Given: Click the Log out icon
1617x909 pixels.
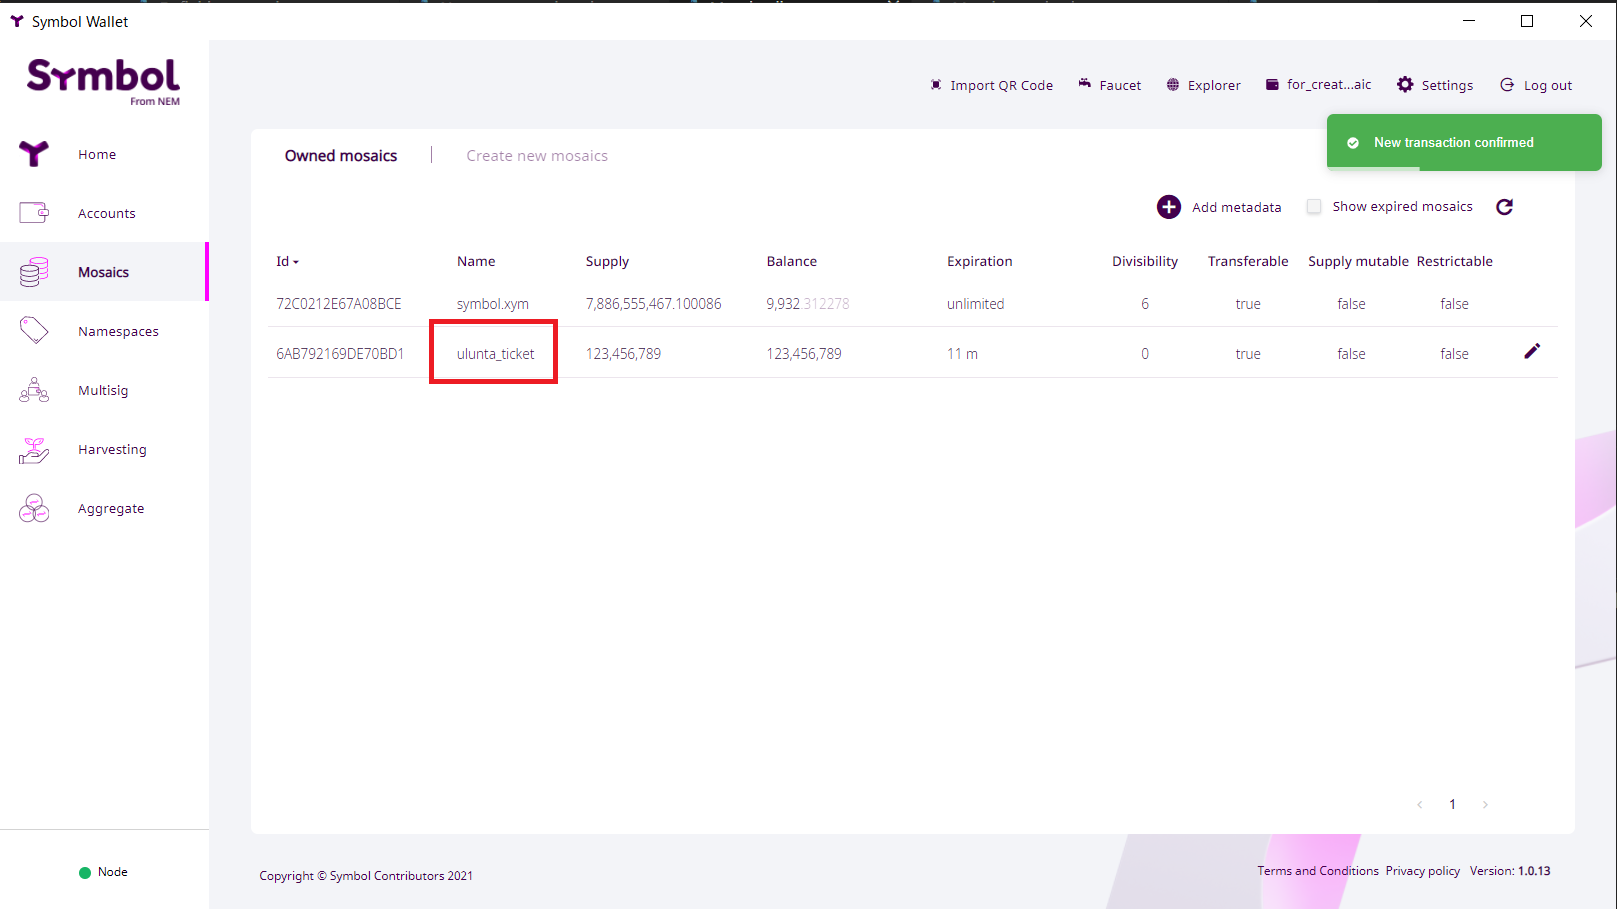Looking at the screenshot, I should pos(1507,85).
